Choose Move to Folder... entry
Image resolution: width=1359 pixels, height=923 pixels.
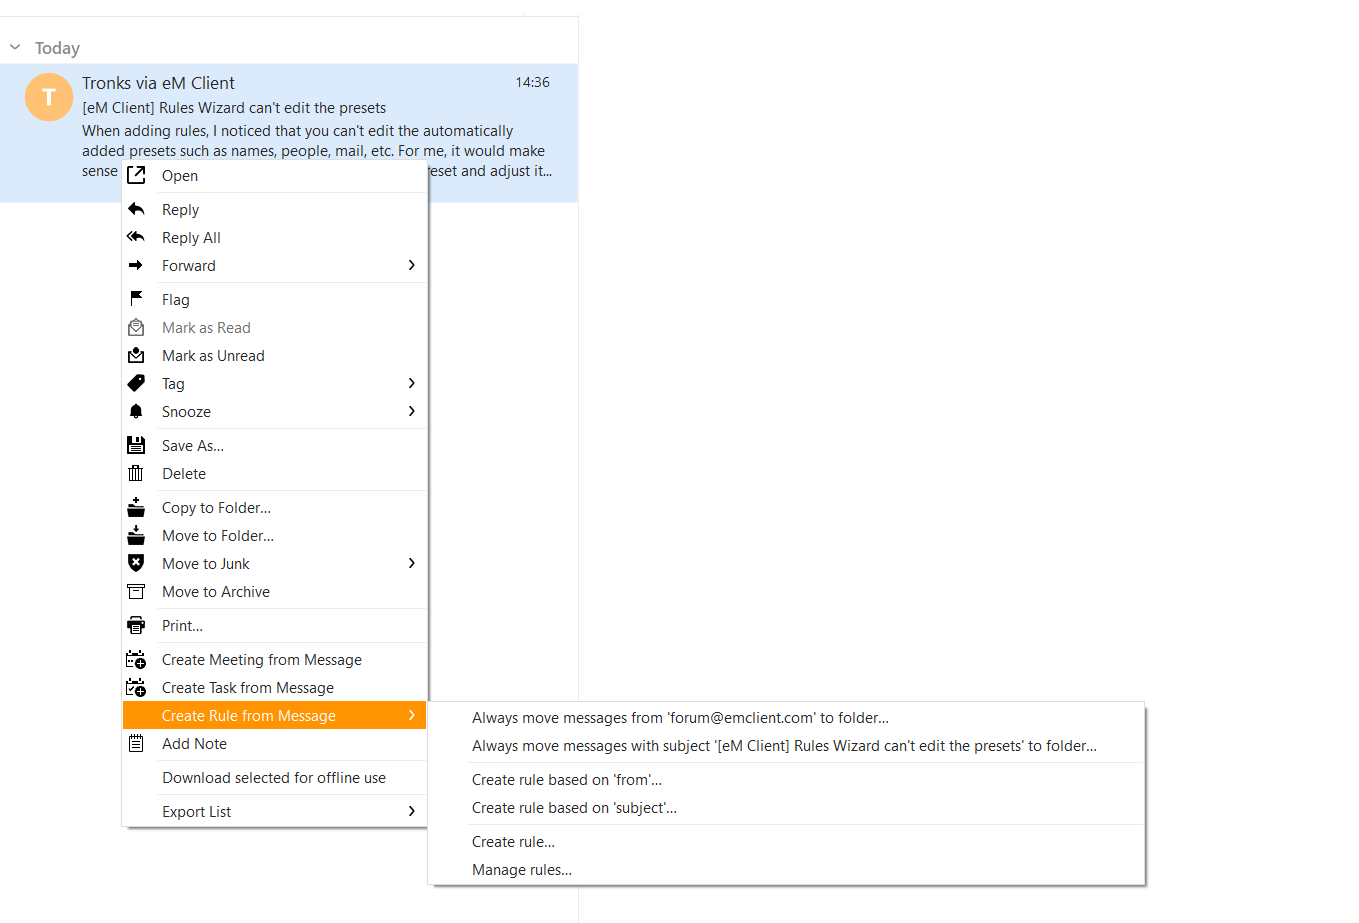coord(274,536)
